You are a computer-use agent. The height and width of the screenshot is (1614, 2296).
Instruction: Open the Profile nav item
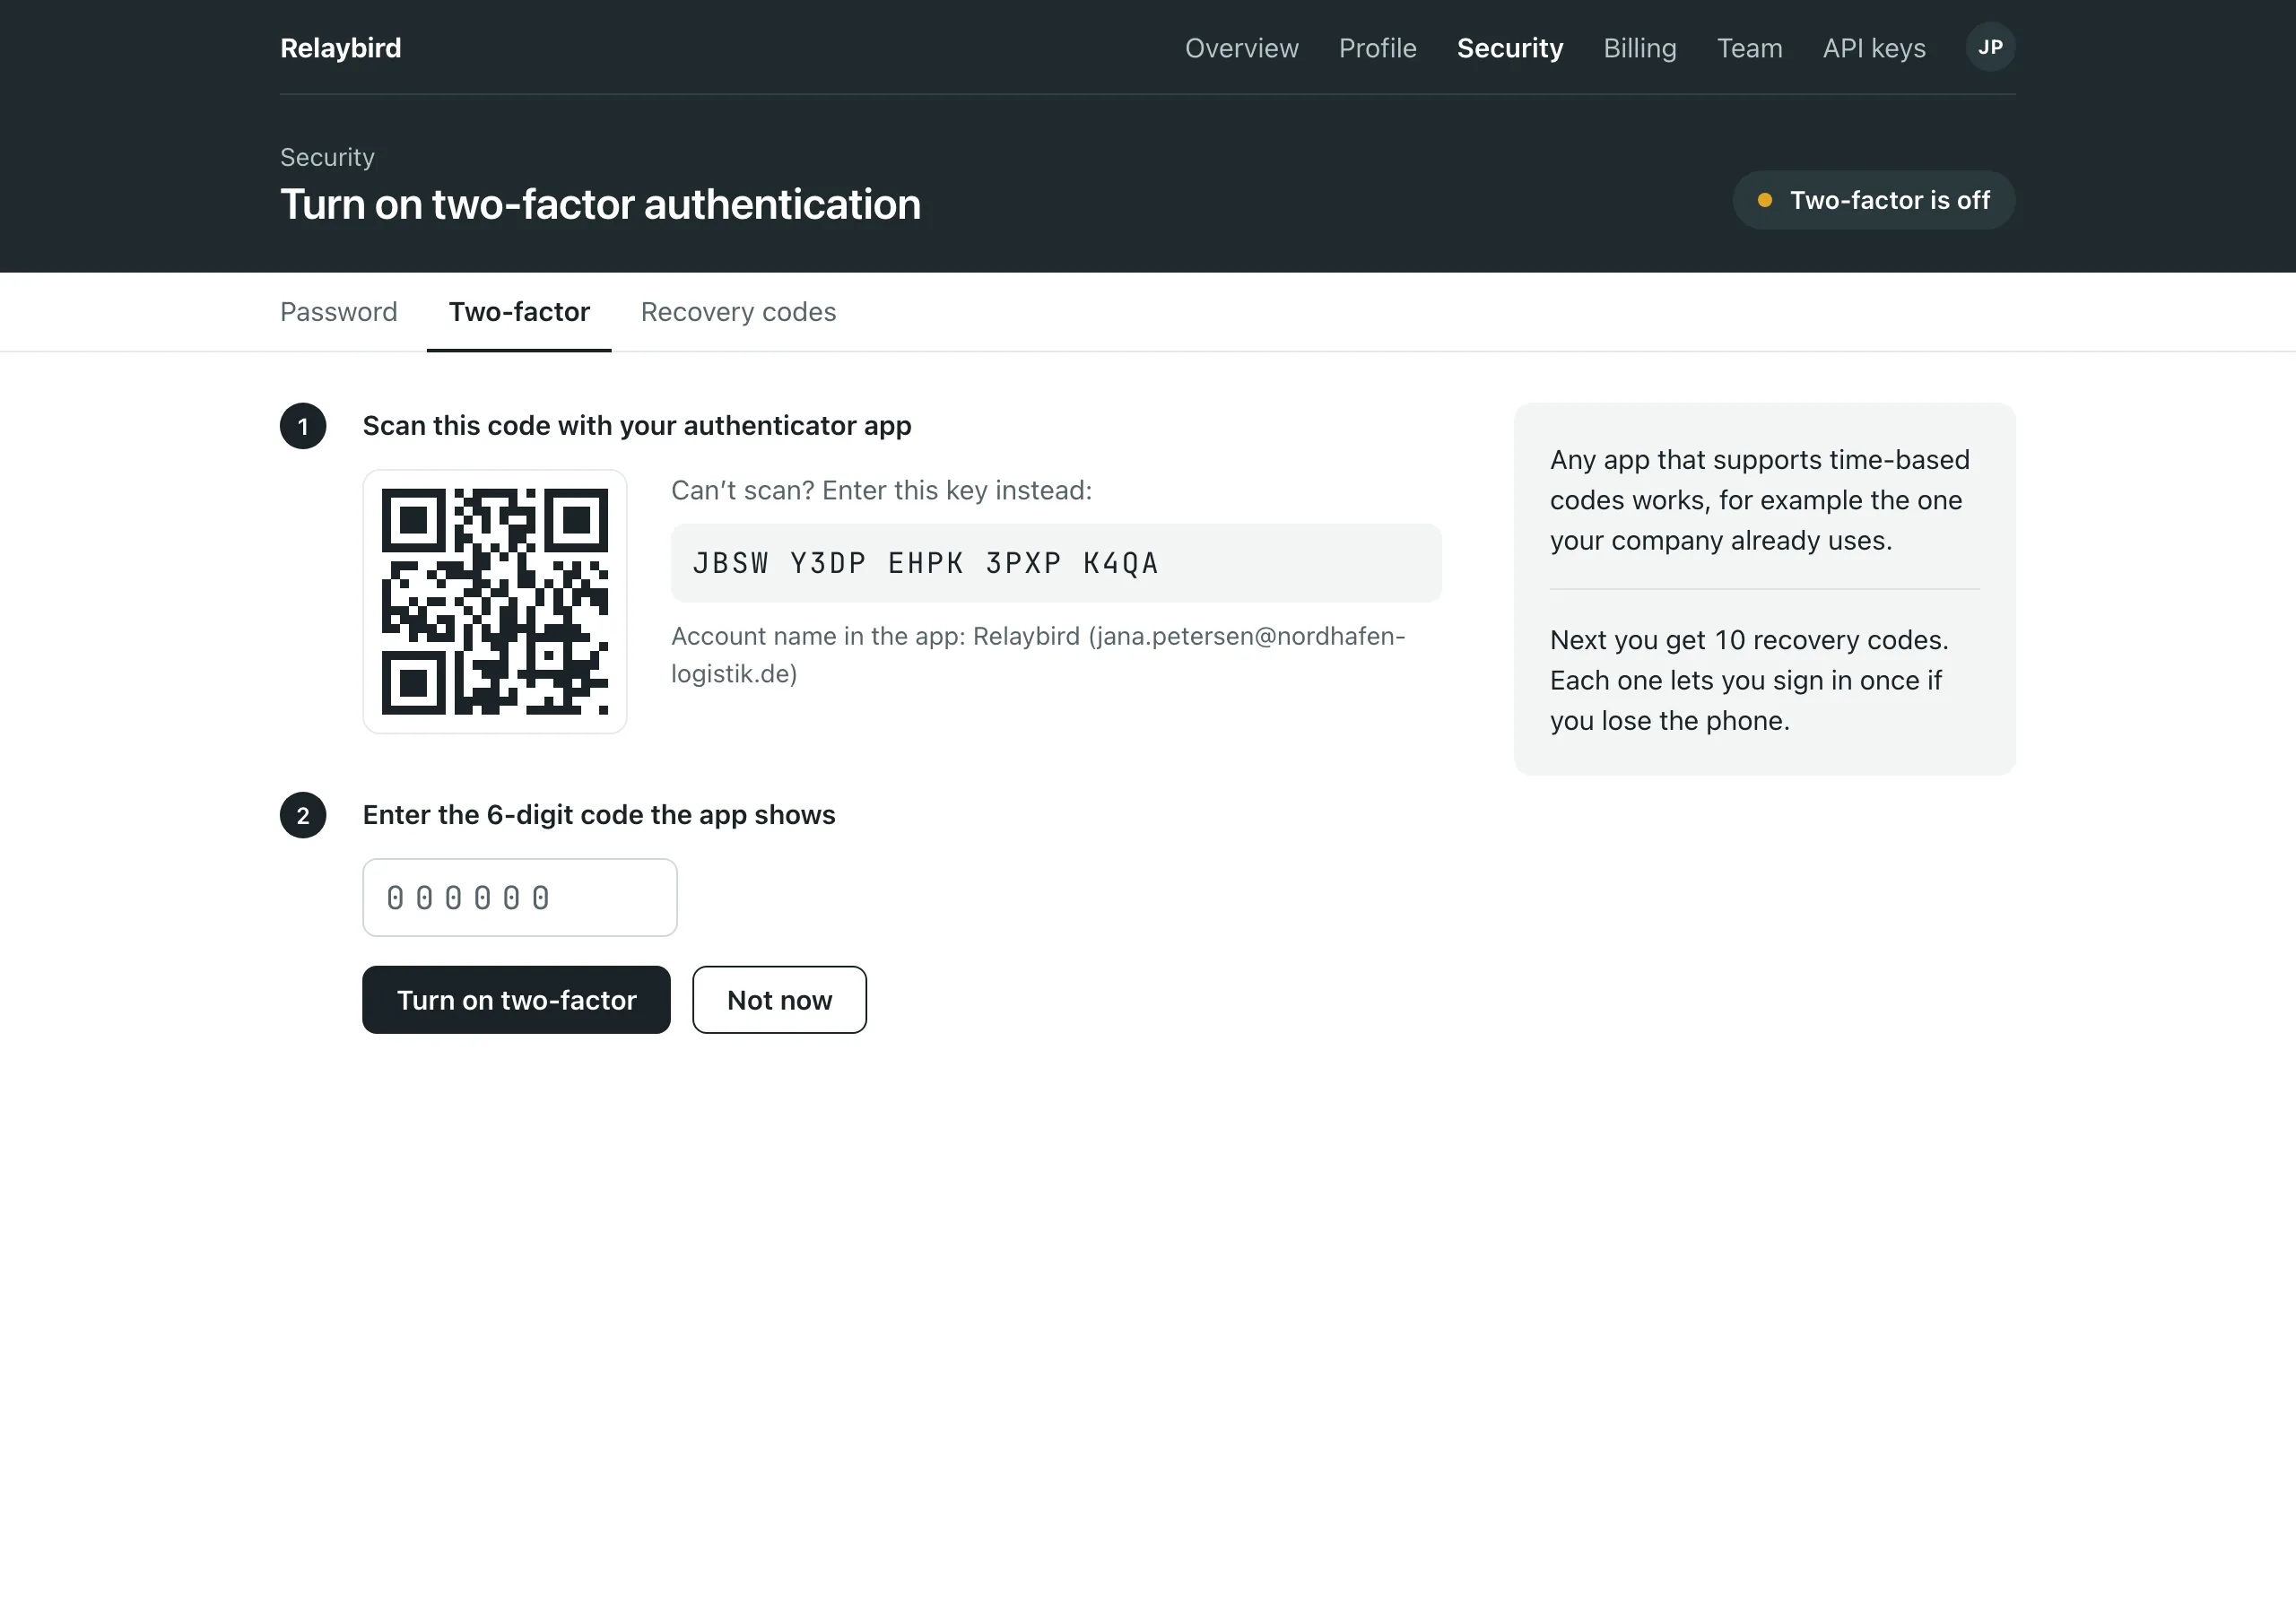click(x=1377, y=48)
